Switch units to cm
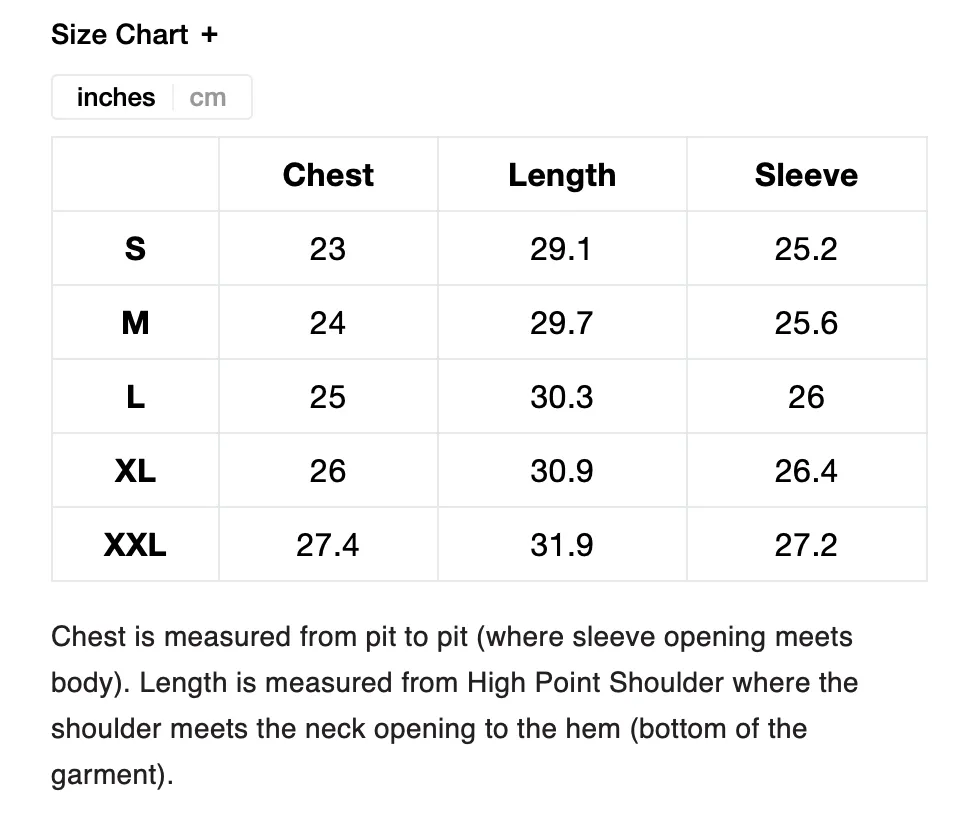 click(208, 98)
